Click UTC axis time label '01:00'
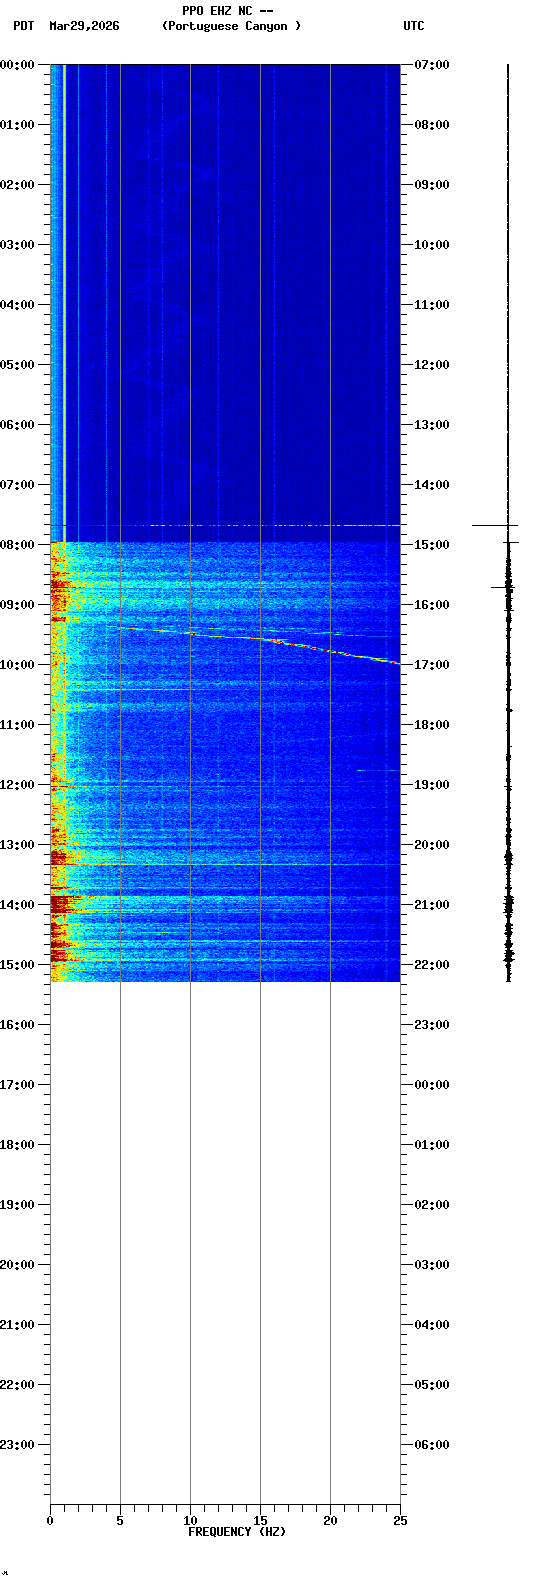Image resolution: width=552 pixels, height=1584 pixels. click(432, 1145)
